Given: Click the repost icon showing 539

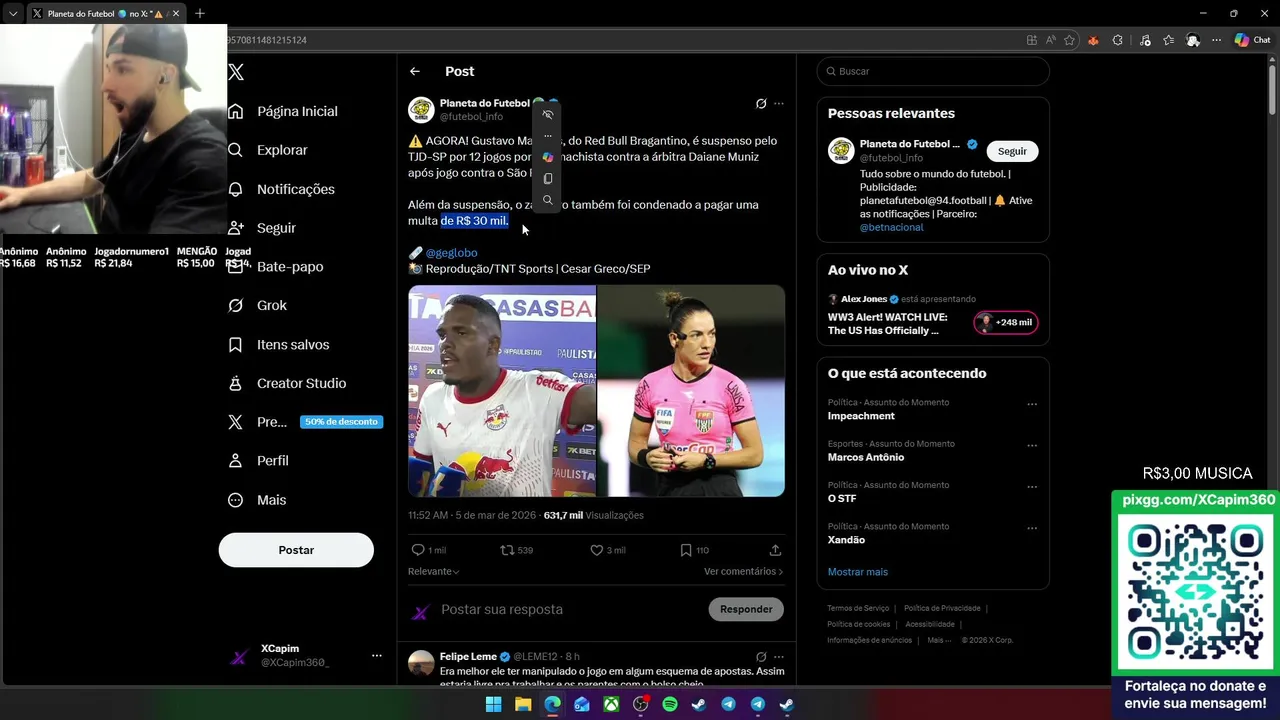Looking at the screenshot, I should [516, 550].
